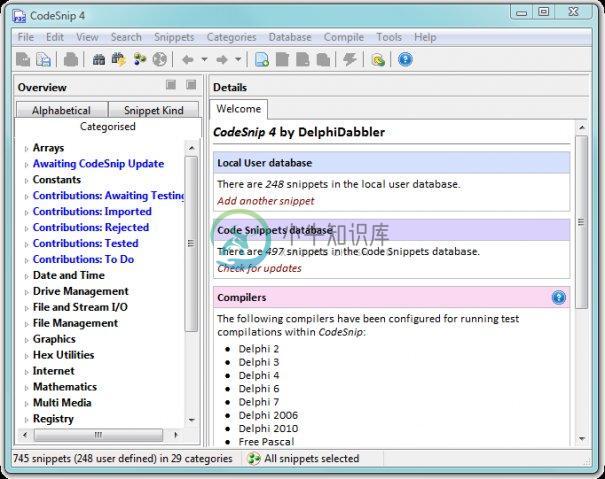Image resolution: width=605 pixels, height=479 pixels.
Task: Open the Compile menu
Action: (x=344, y=37)
